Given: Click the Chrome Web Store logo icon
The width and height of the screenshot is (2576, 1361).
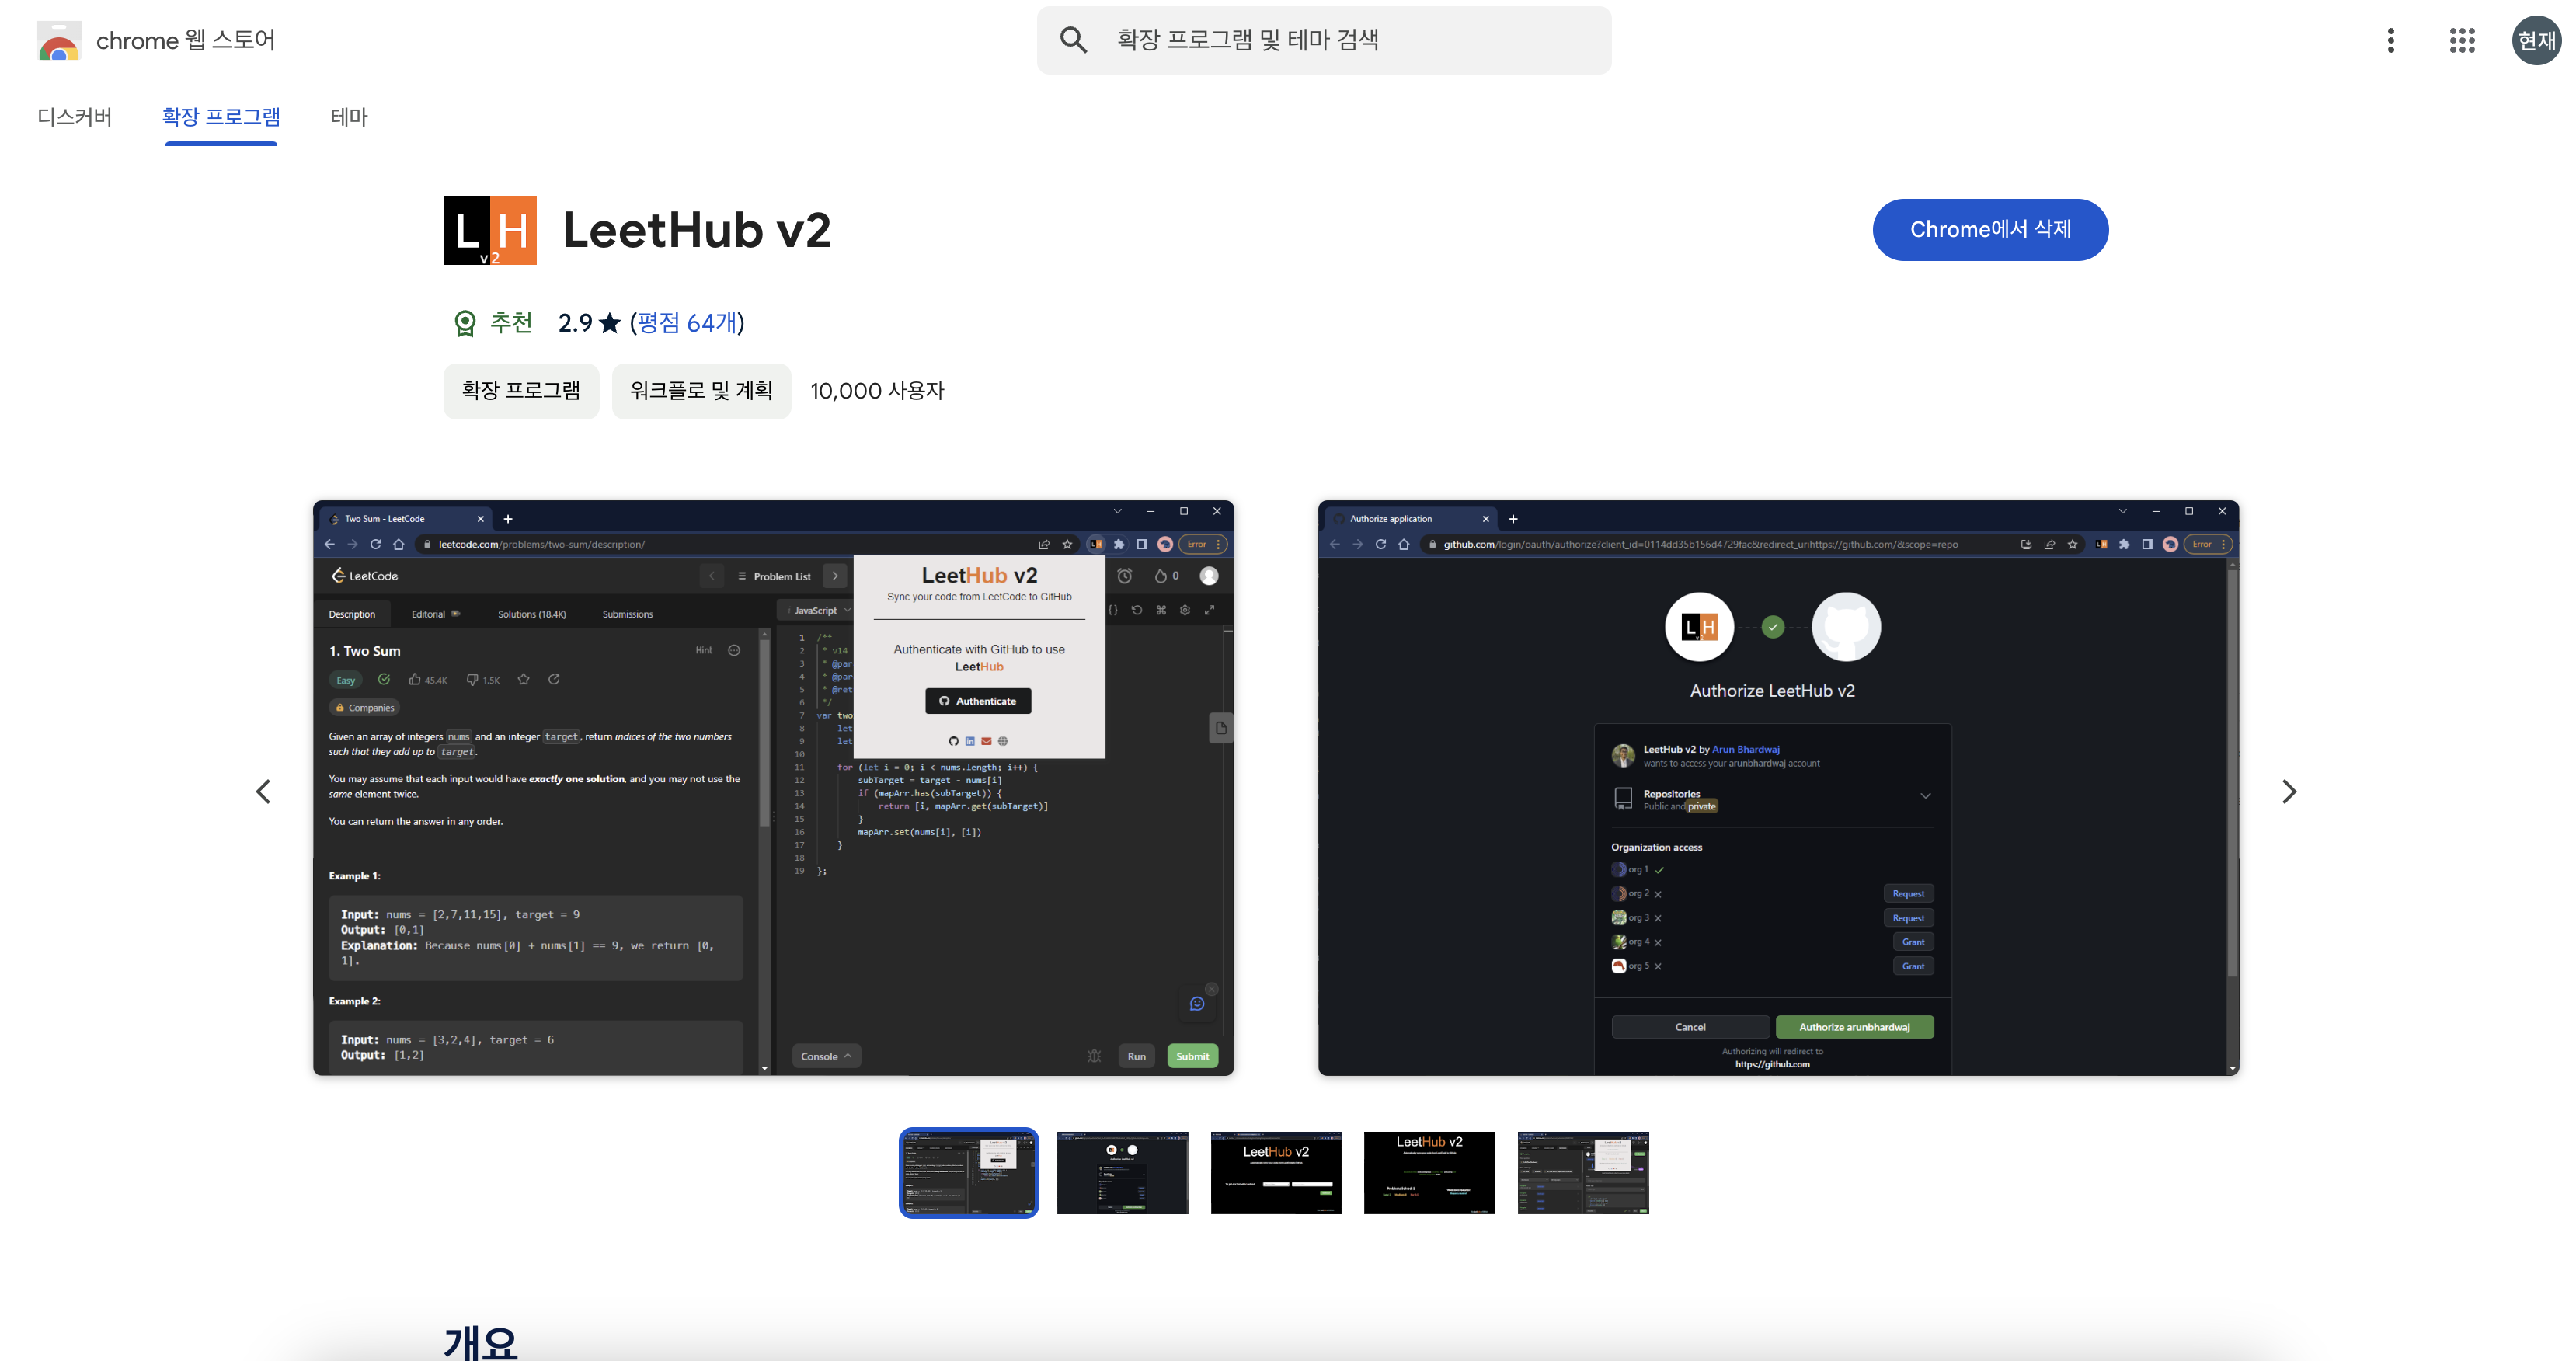Looking at the screenshot, I should tap(58, 41).
